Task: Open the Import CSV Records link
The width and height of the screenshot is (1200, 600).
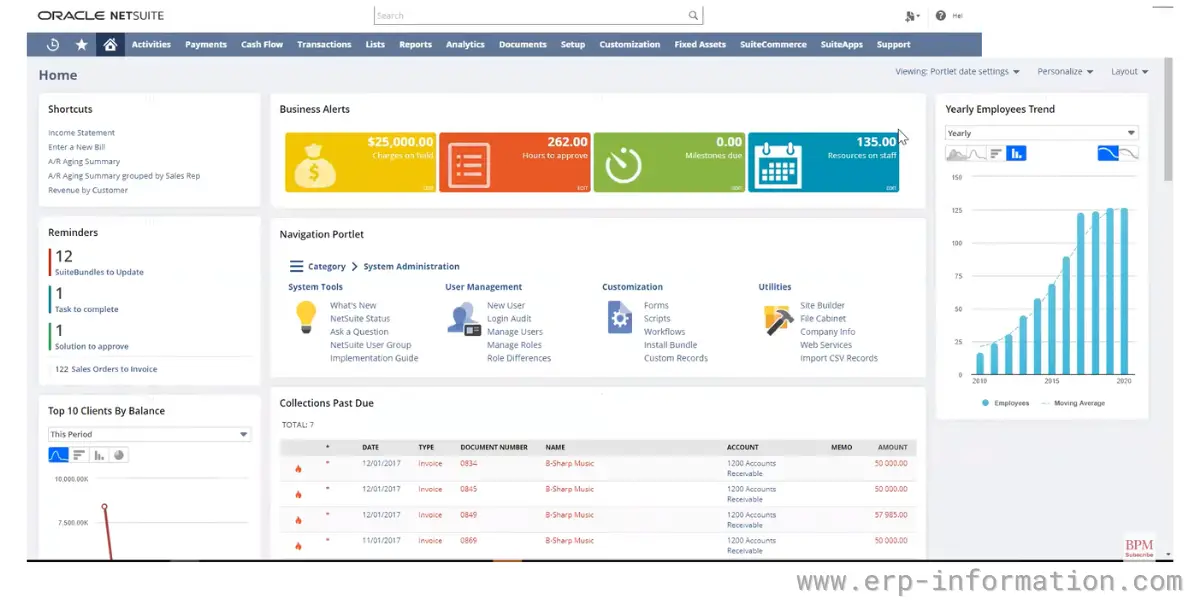Action: 839,358
